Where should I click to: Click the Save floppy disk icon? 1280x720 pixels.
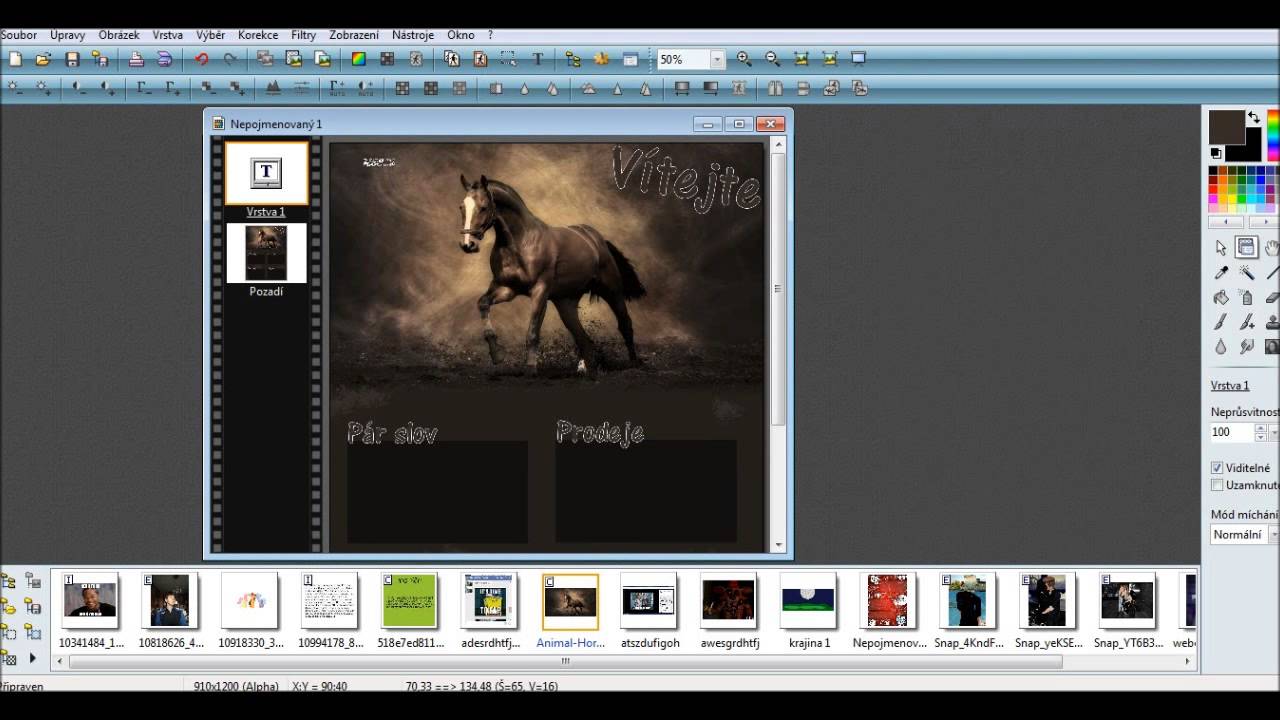[72, 59]
